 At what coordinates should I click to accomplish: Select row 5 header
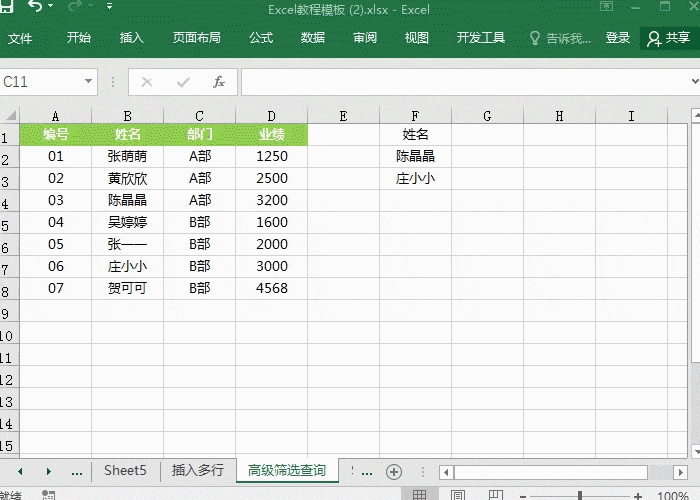pyautogui.click(x=9, y=223)
